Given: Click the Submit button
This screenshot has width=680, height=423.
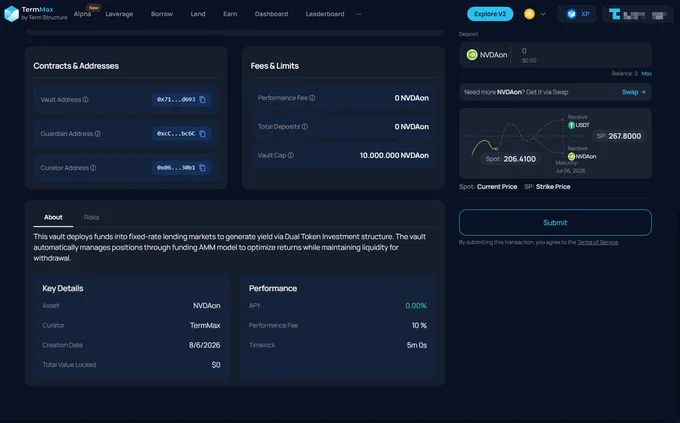Looking at the screenshot, I should point(555,223).
